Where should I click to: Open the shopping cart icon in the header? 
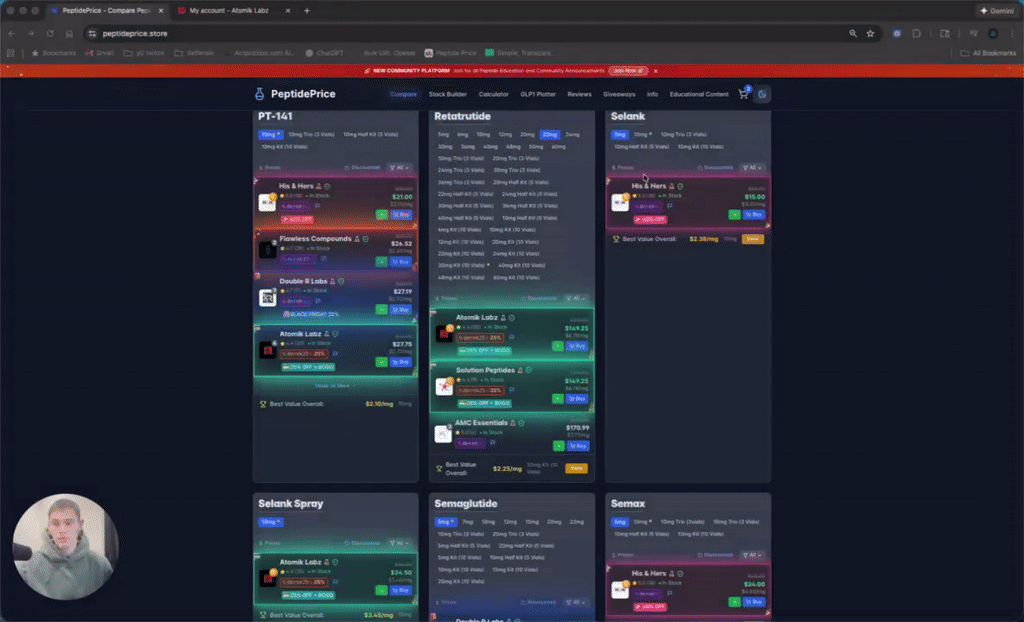point(744,92)
